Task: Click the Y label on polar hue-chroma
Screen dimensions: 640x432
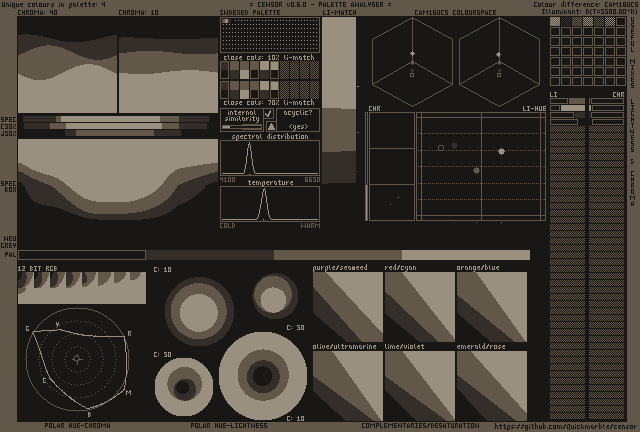Action: 58,324
